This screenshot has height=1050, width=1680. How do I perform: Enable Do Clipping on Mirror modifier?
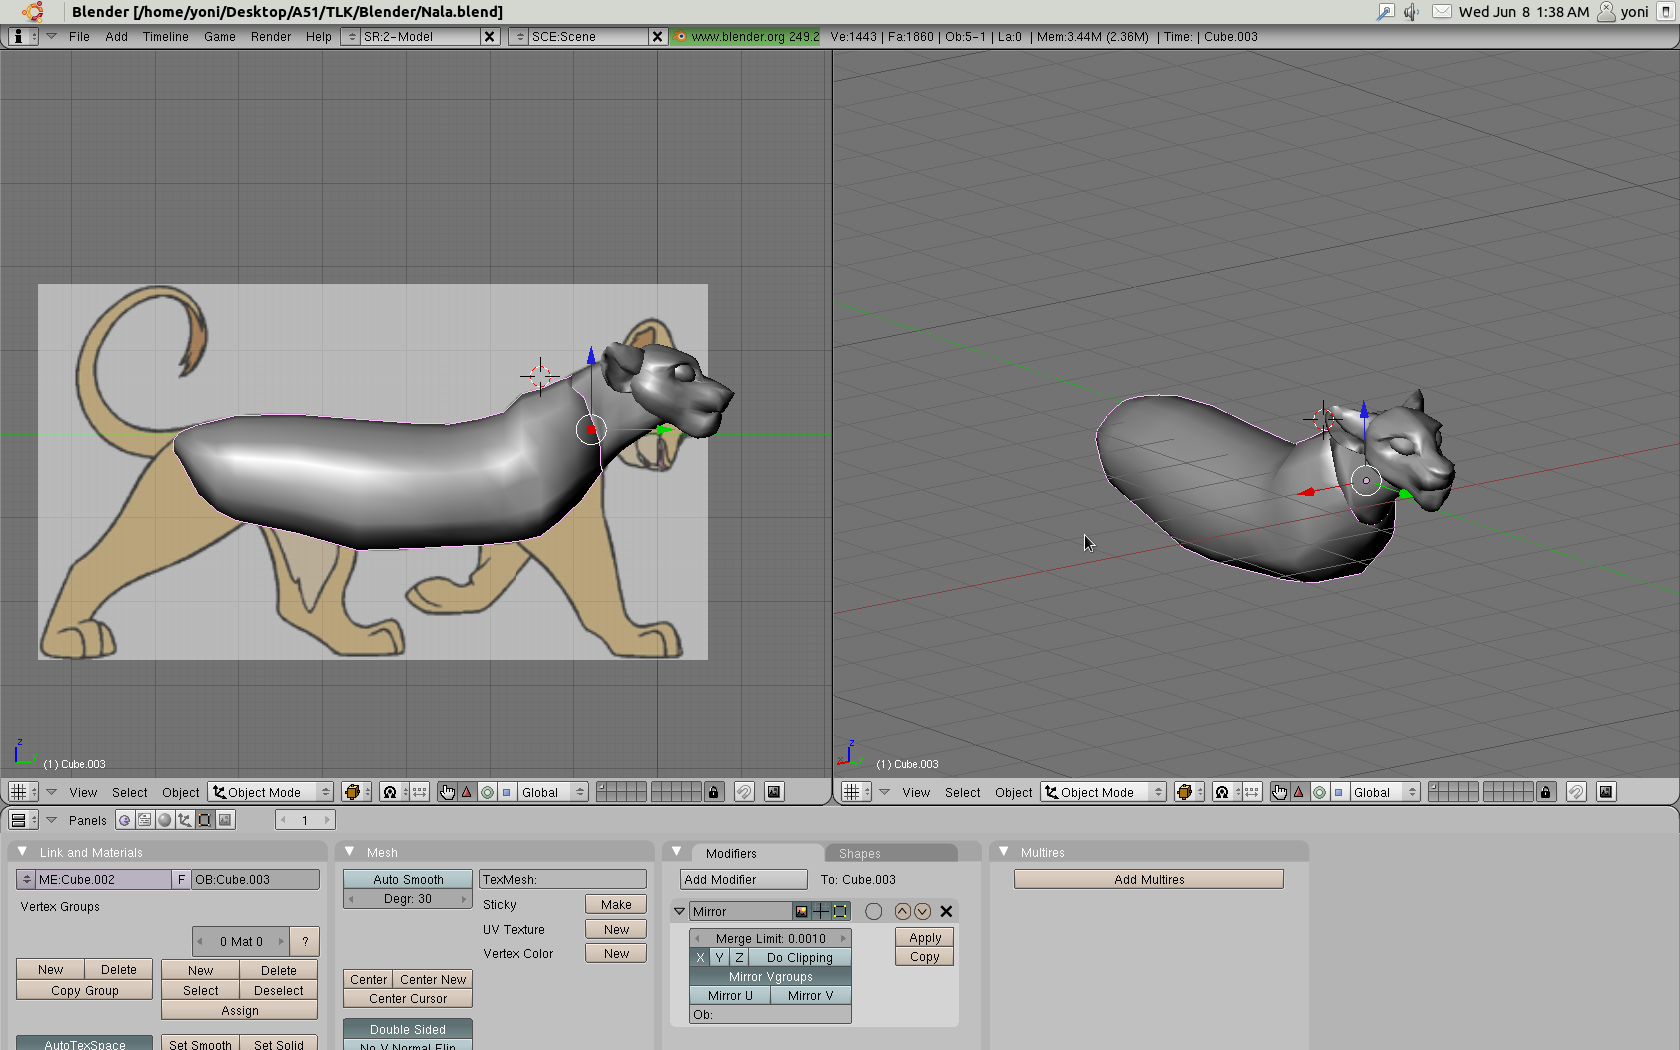click(x=799, y=957)
